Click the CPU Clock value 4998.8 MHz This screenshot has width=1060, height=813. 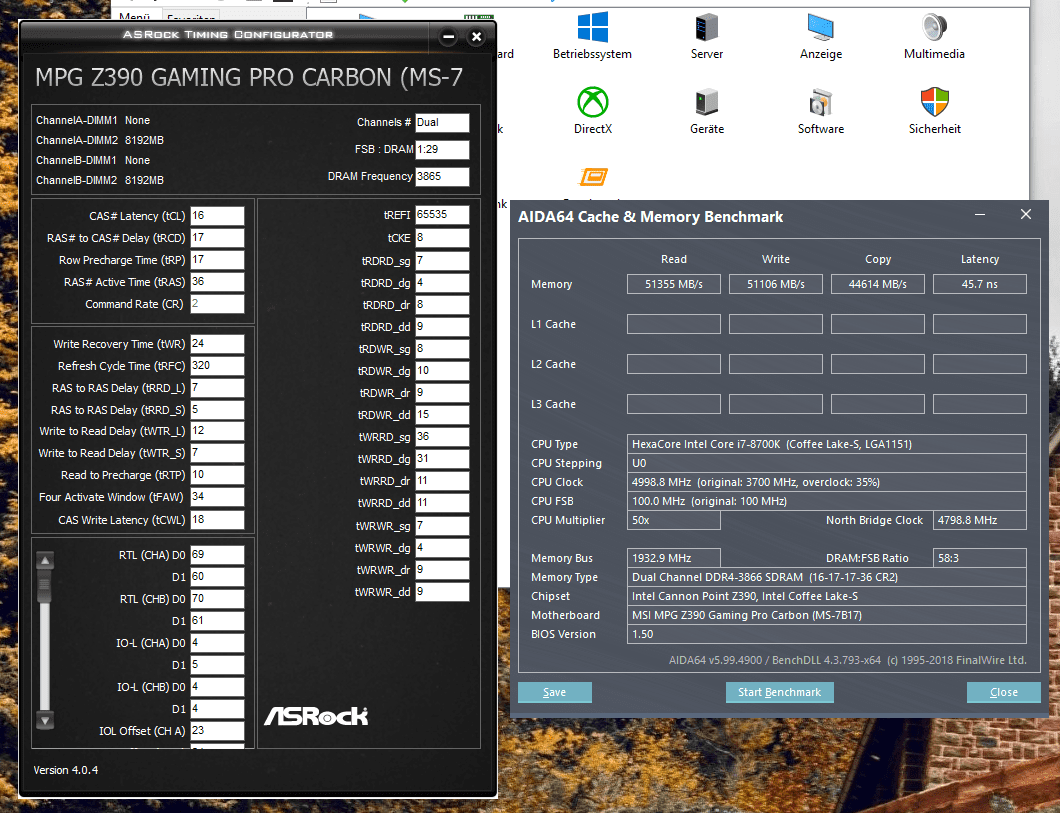(827, 482)
